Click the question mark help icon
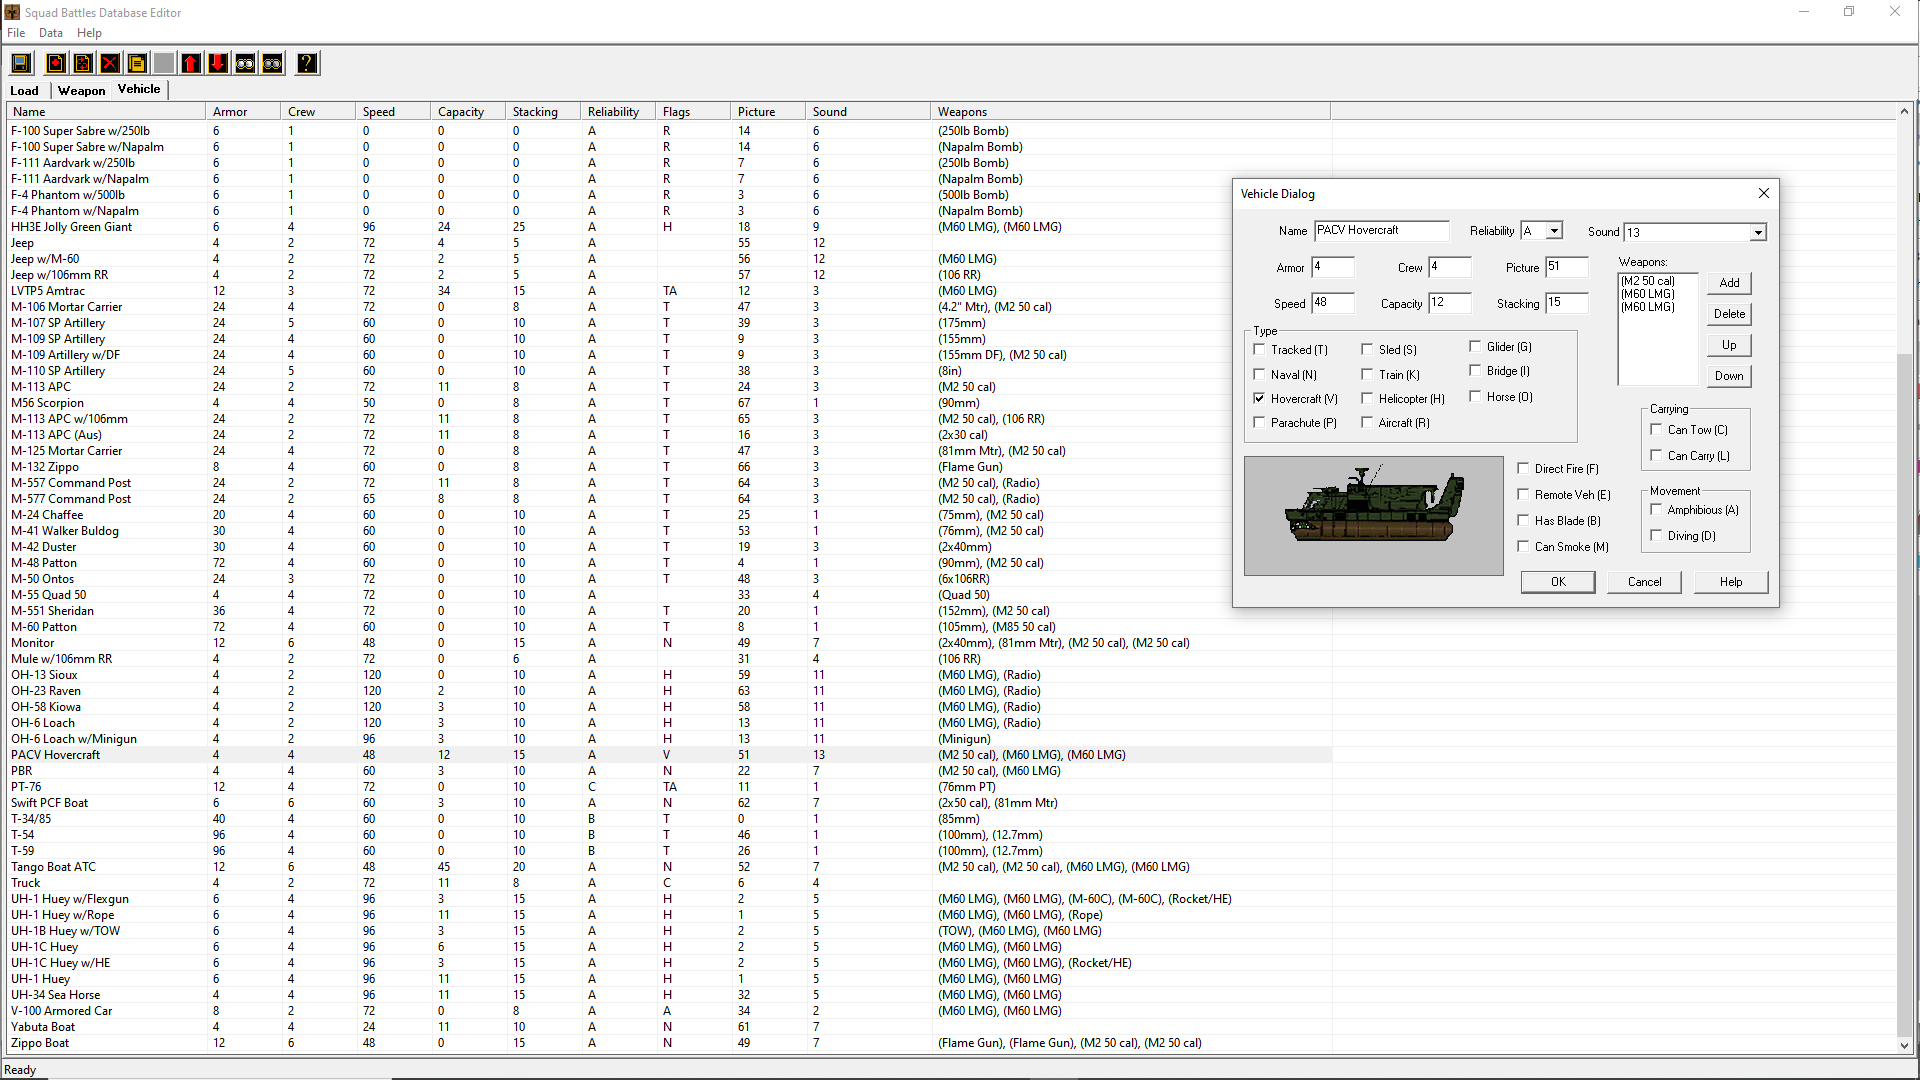 coord(307,64)
